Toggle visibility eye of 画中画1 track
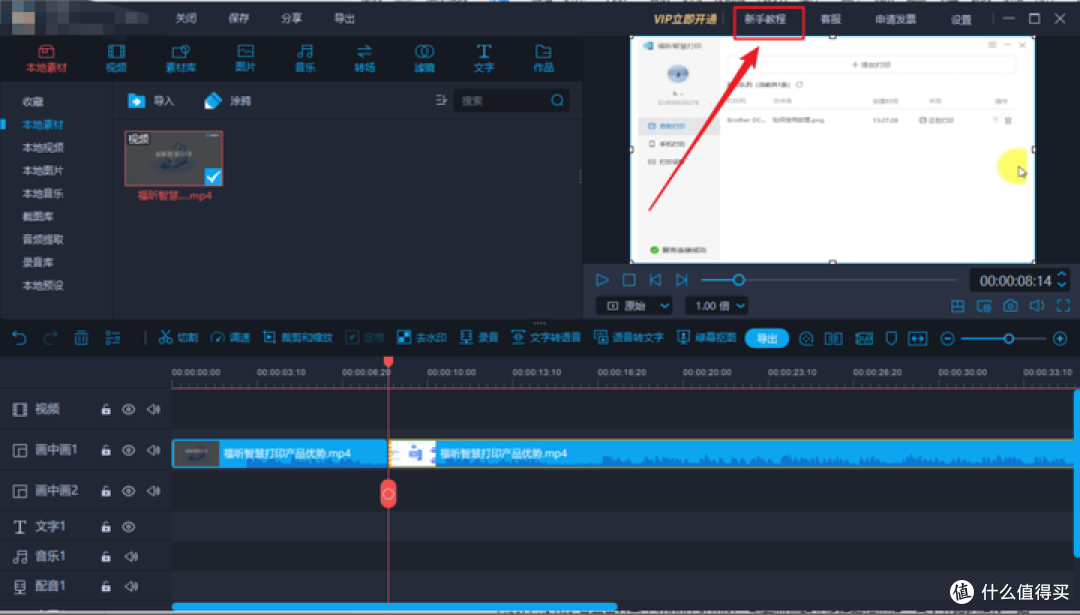This screenshot has height=615, width=1080. [129, 450]
